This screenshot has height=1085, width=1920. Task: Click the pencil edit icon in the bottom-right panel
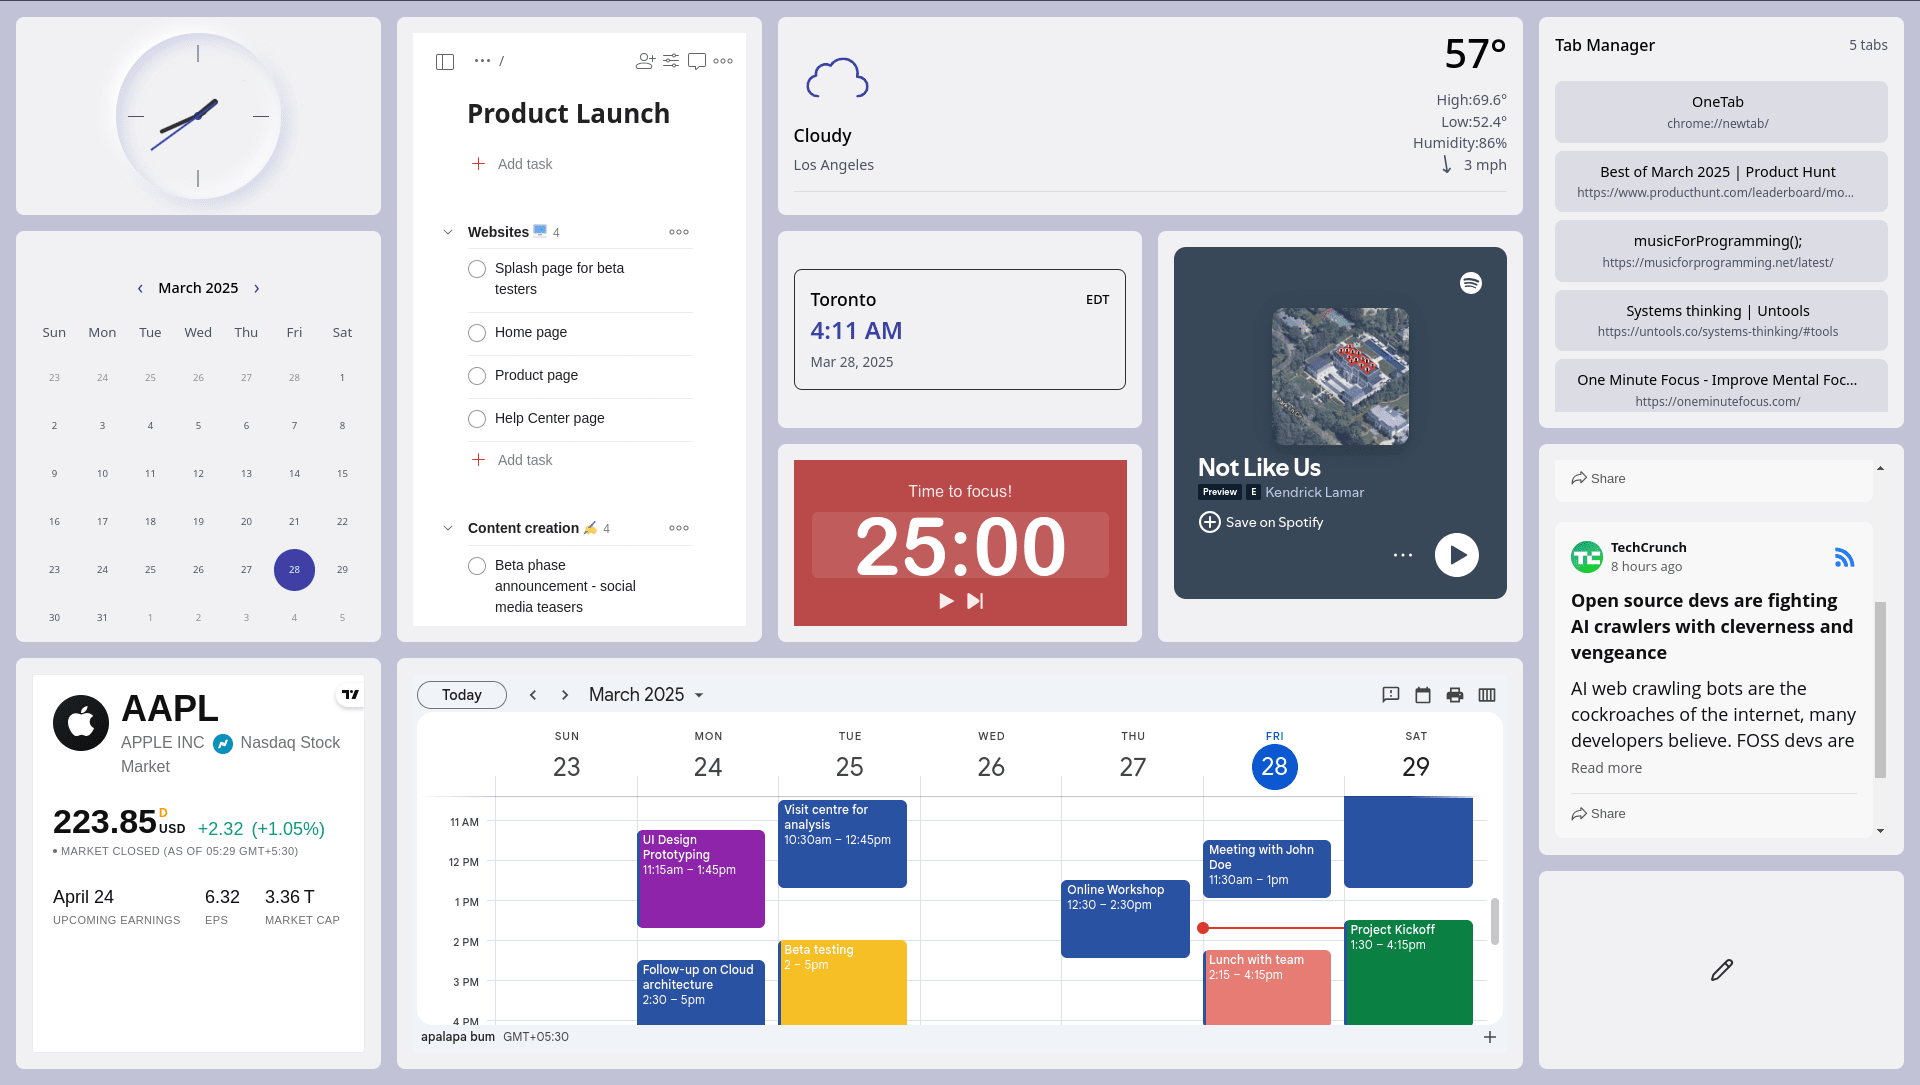pos(1720,970)
